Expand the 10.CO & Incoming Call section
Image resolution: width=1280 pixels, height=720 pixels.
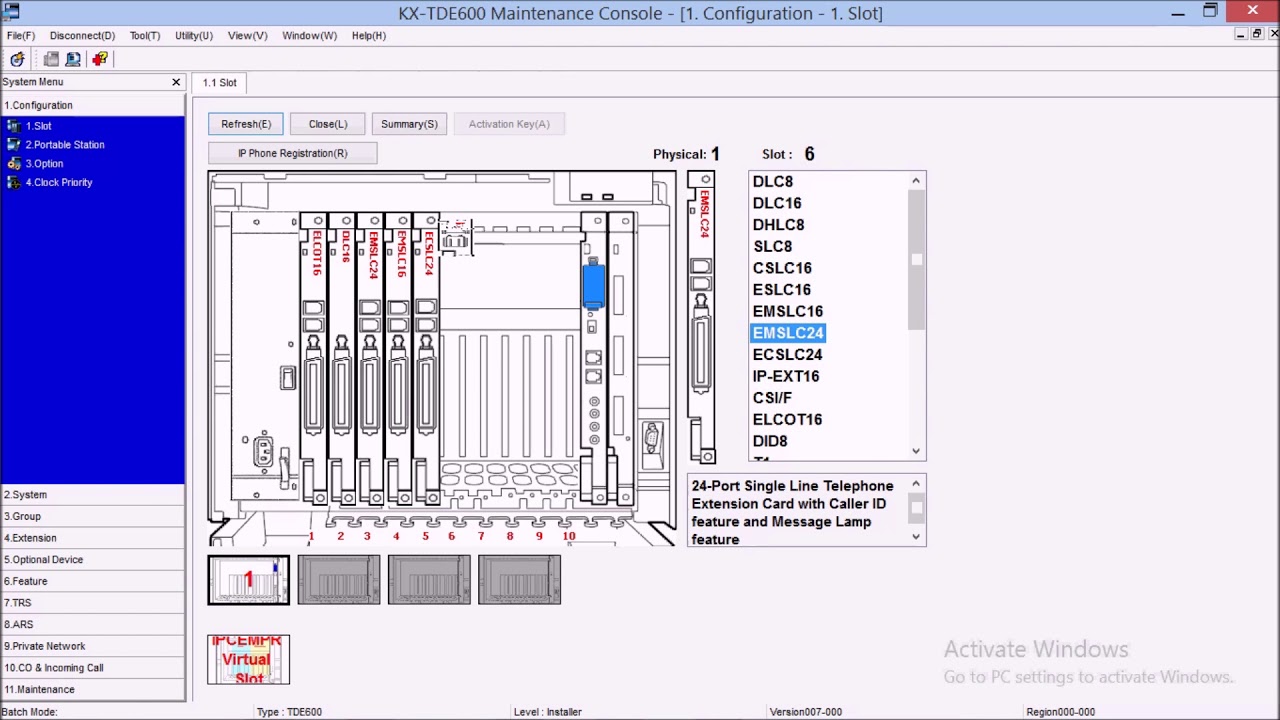click(x=92, y=668)
